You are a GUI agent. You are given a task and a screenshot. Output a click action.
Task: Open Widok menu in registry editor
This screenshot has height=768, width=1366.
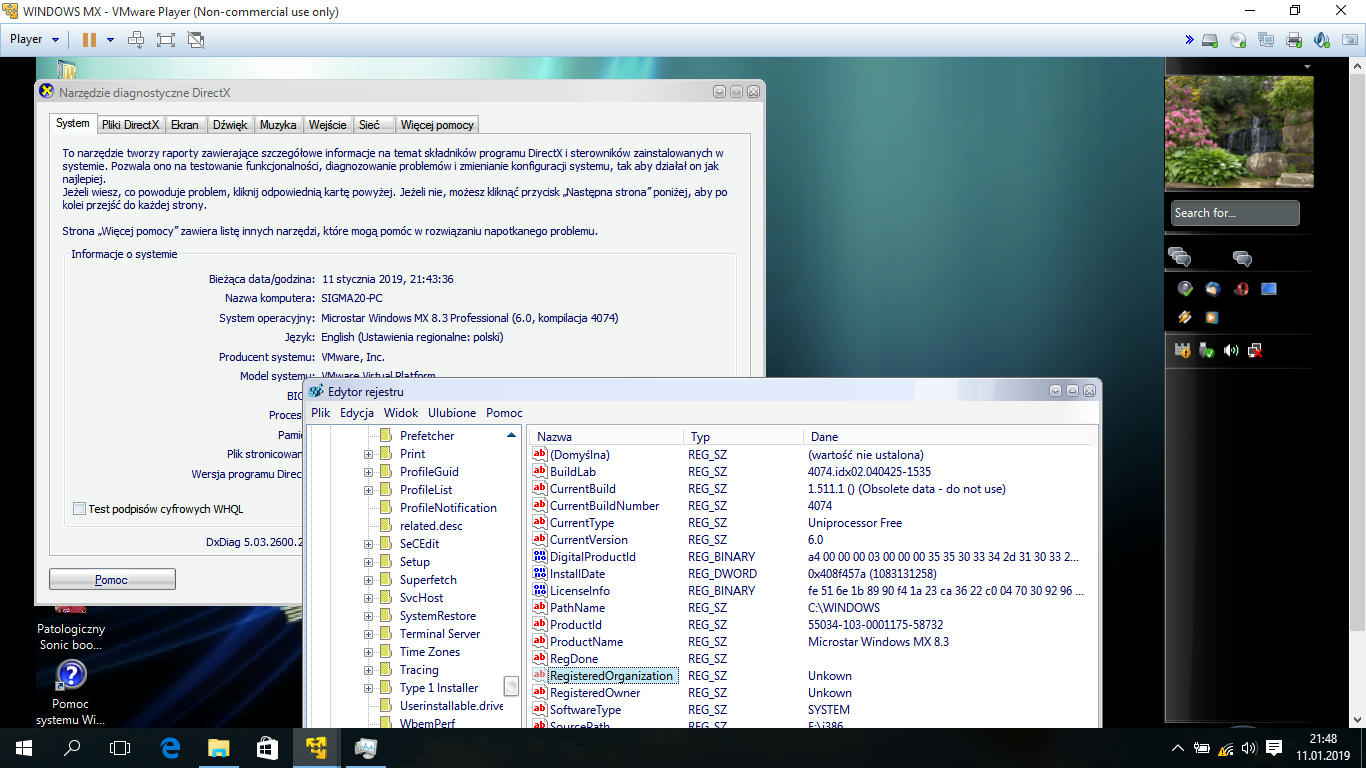(401, 413)
